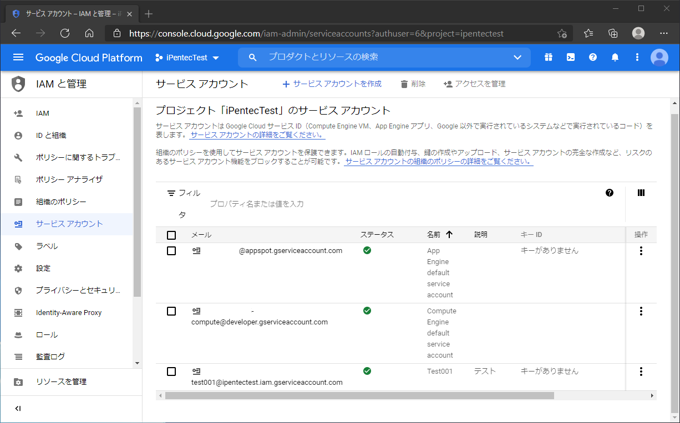Click the wrench policy troubleshooter icon
Image resolution: width=680 pixels, height=423 pixels.
point(18,157)
